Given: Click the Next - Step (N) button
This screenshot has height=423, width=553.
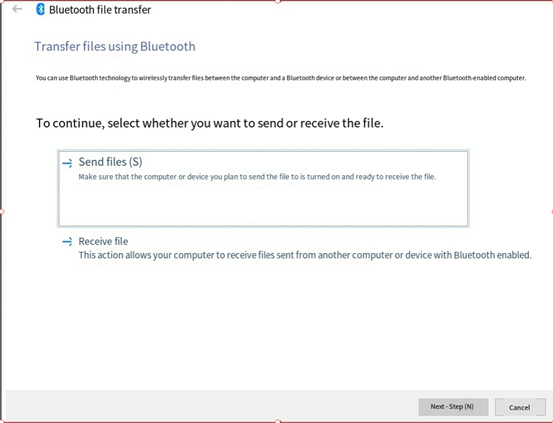Looking at the screenshot, I should tap(453, 407).
